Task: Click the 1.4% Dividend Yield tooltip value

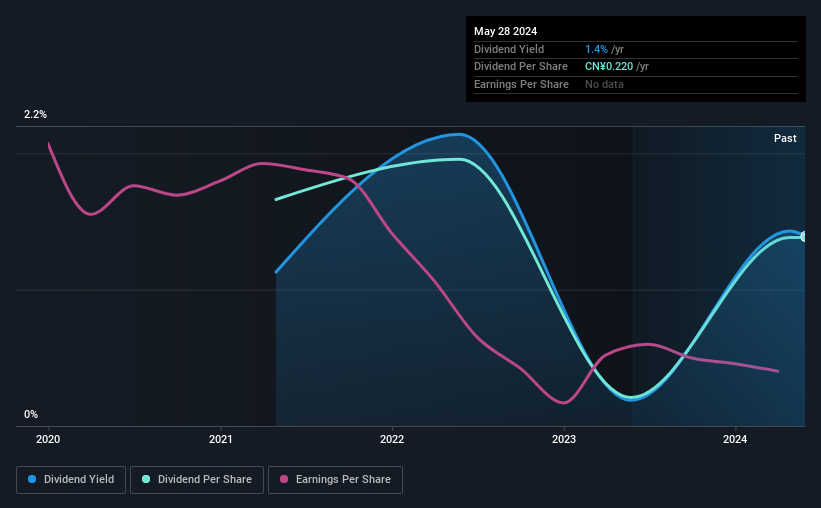Action: [x=596, y=49]
